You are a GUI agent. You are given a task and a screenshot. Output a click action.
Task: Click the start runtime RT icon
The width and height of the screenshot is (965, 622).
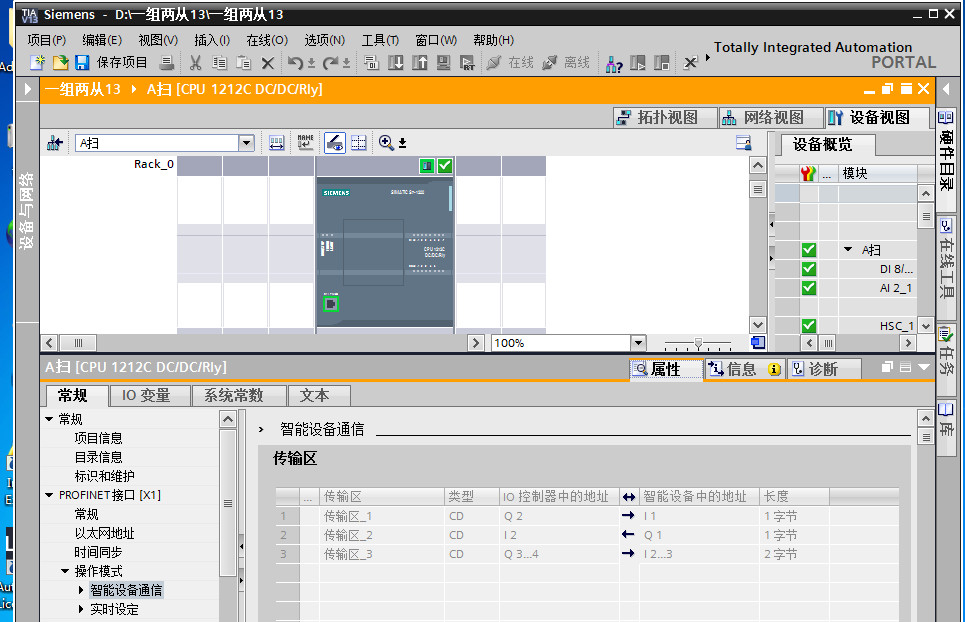(467, 62)
